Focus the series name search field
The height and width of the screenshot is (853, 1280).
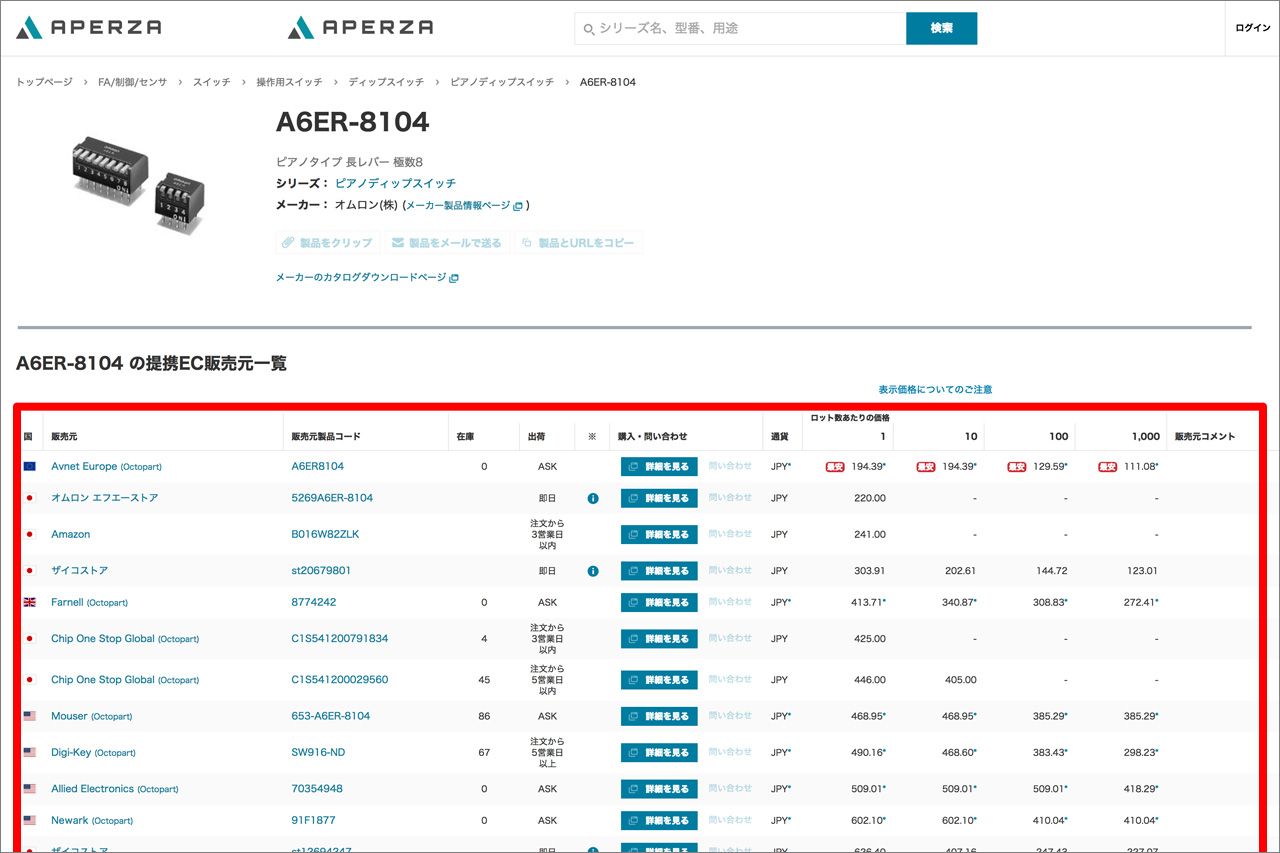tap(740, 28)
